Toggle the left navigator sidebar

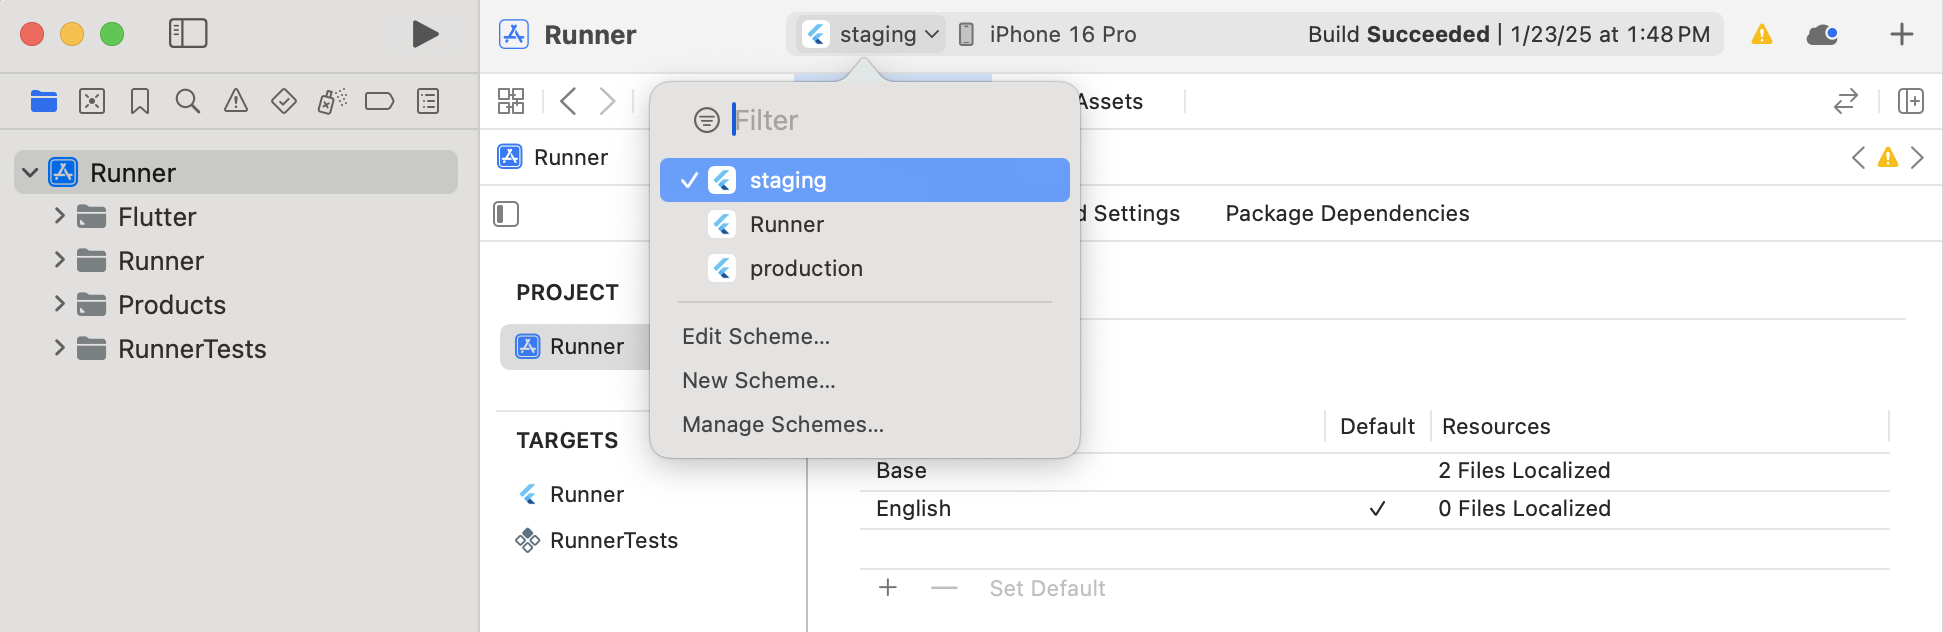tap(188, 34)
